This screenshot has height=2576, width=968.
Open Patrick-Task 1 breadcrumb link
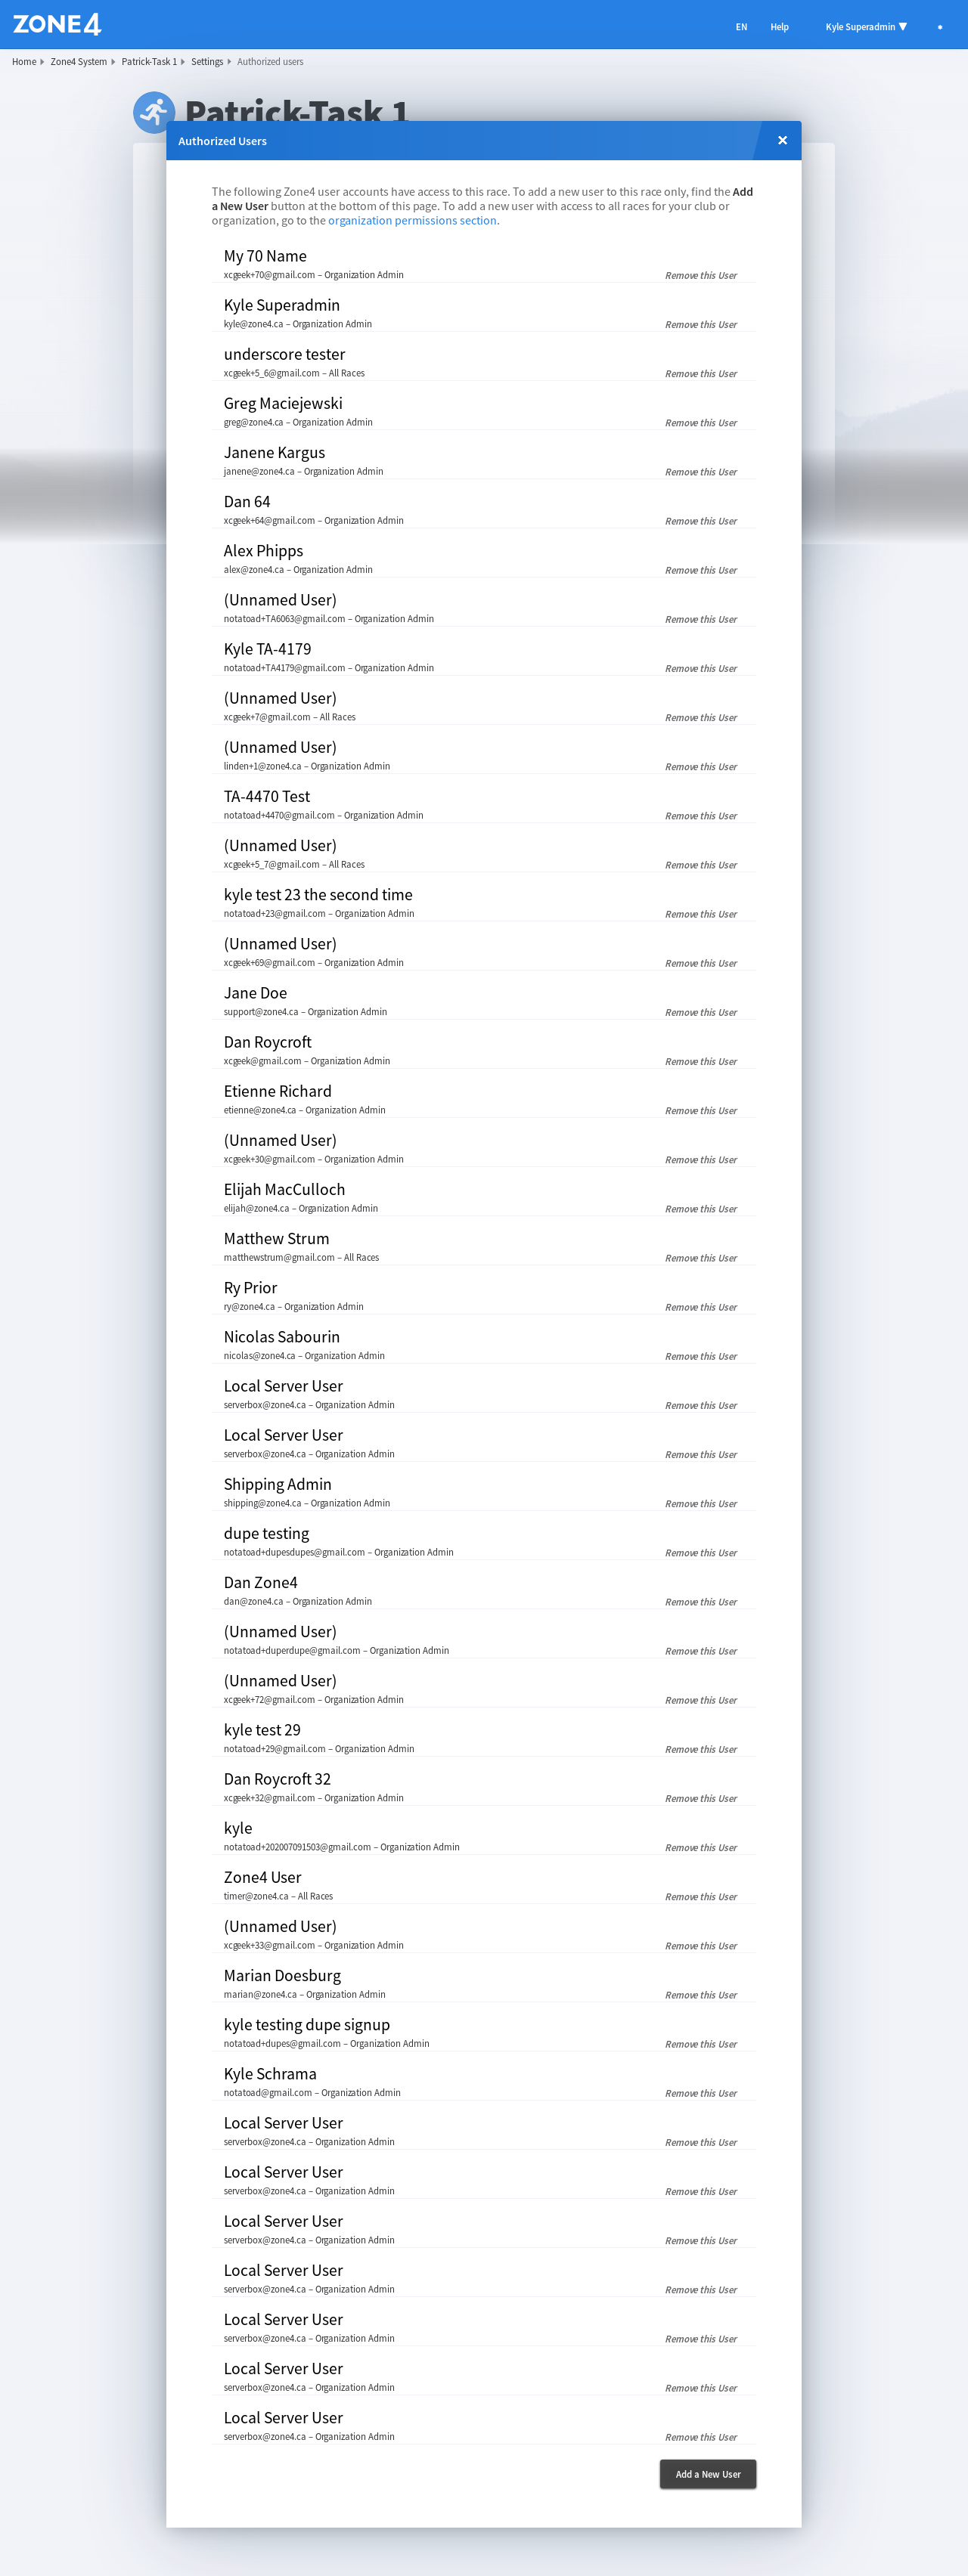(x=149, y=62)
